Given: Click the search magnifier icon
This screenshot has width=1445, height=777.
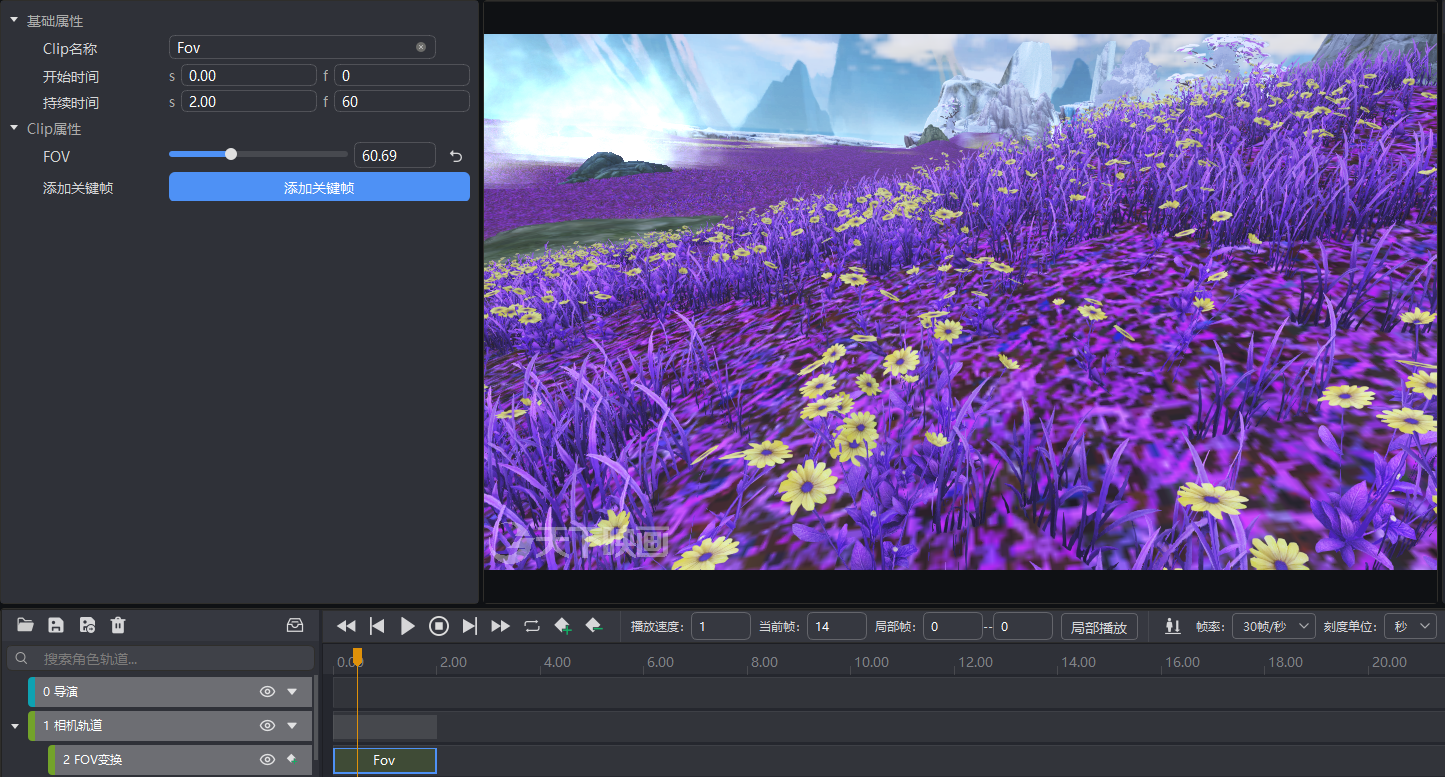Looking at the screenshot, I should point(21,658).
